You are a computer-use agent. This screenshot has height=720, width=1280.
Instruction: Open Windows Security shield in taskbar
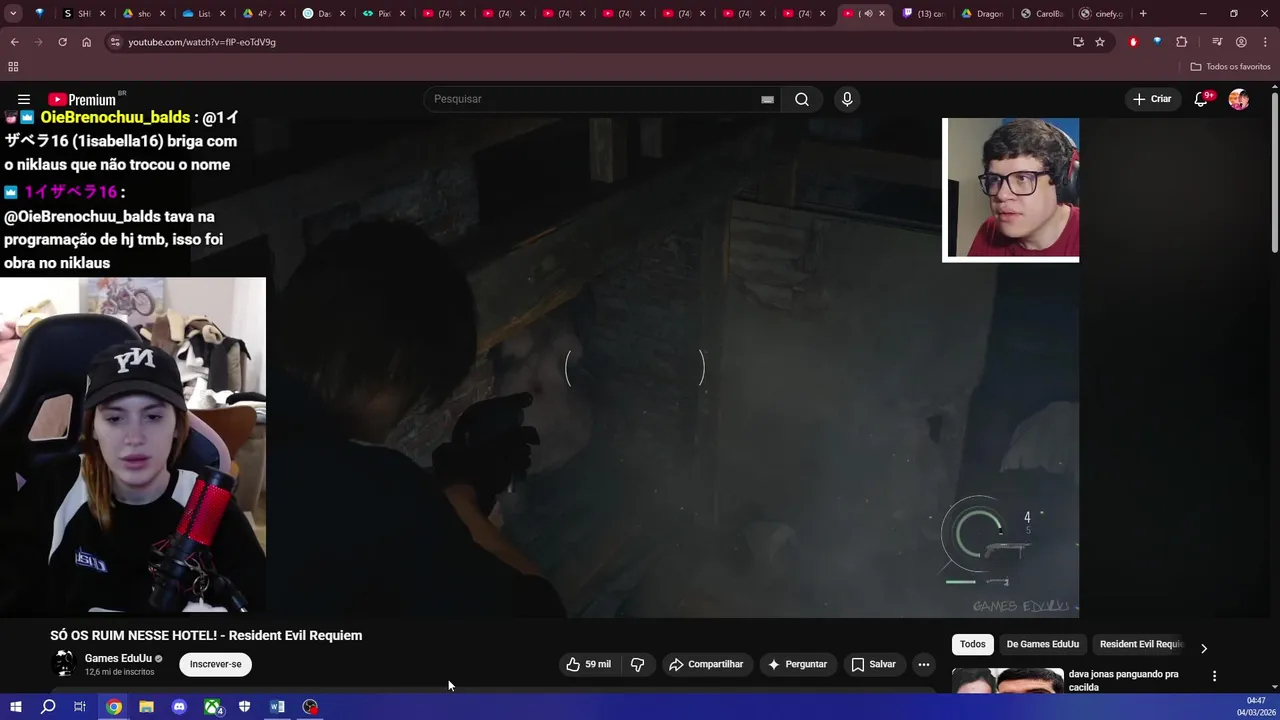click(x=245, y=707)
